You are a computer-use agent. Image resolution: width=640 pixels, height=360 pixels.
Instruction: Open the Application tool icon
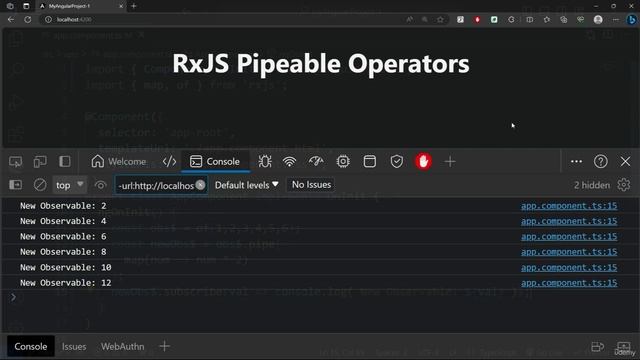coord(370,162)
